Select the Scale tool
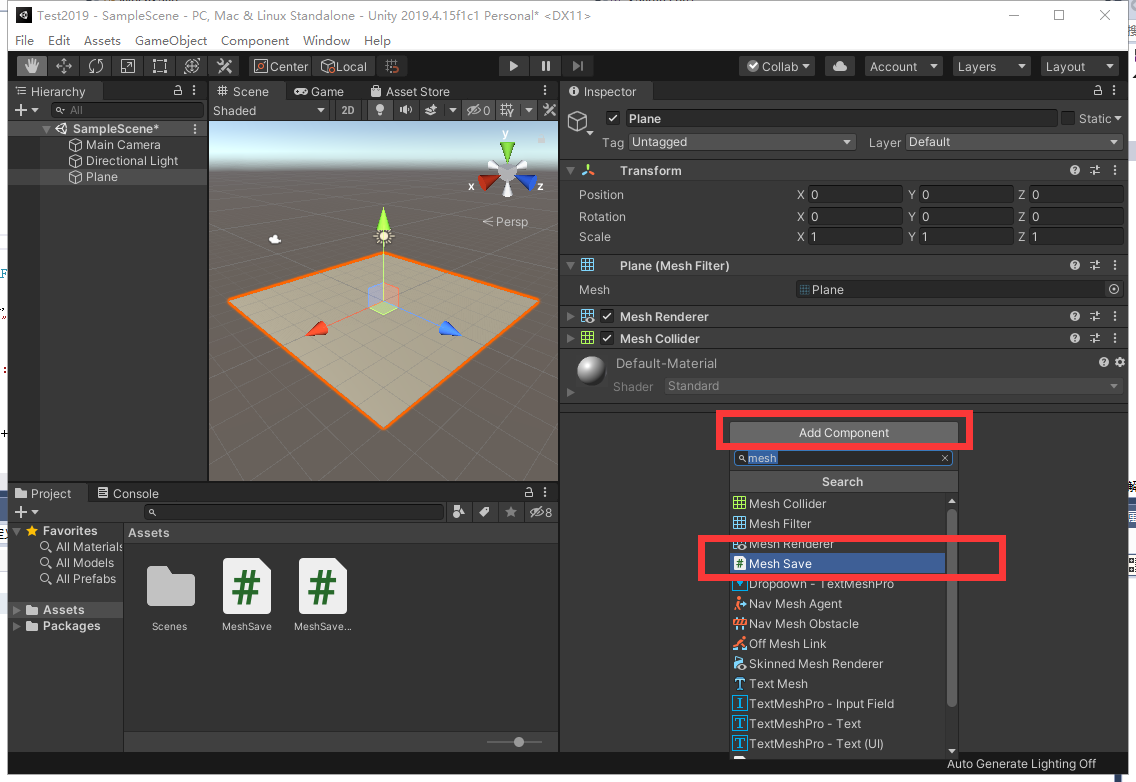1136x782 pixels. coord(128,66)
